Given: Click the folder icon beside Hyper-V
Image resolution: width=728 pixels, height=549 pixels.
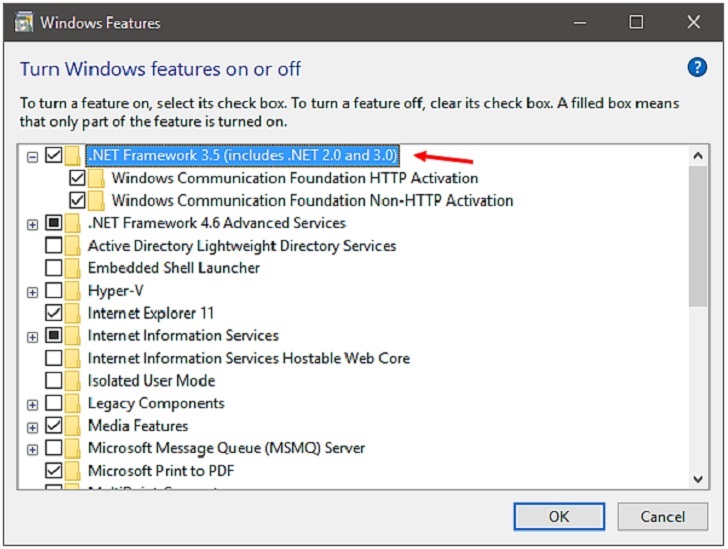Looking at the screenshot, I should click(72, 291).
